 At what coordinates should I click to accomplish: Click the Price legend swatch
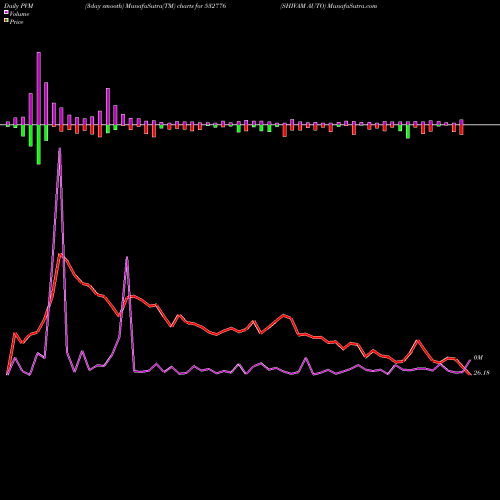[6, 21]
